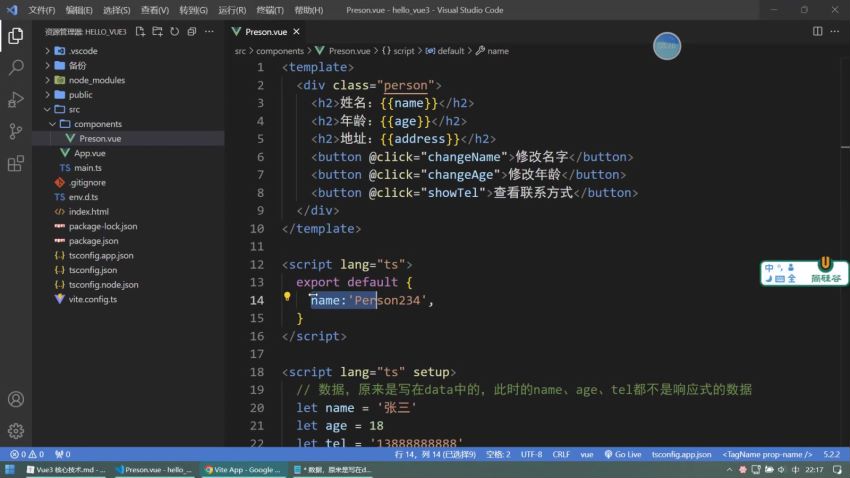Split the editor to the right
Screen dimensions: 850x478
point(817,31)
